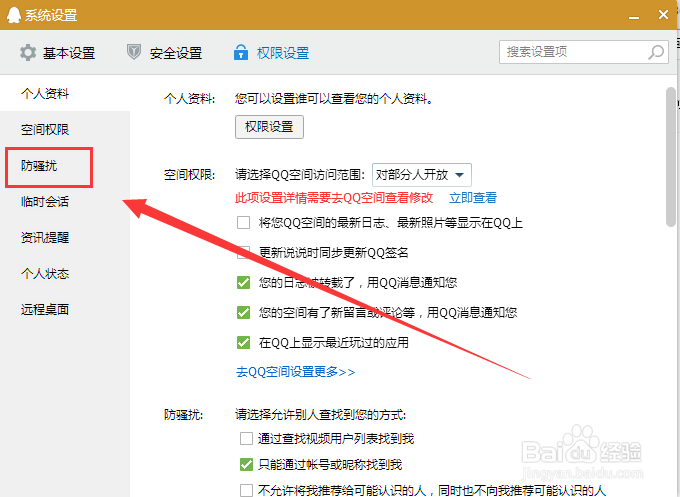Minimize the 系统设置 window

(634, 16)
